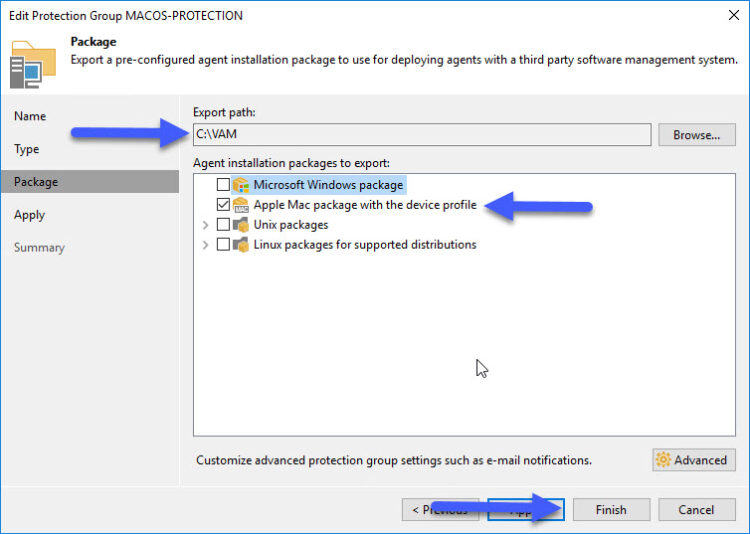Click the Apply button
This screenshot has height=534, width=750.
point(526,510)
